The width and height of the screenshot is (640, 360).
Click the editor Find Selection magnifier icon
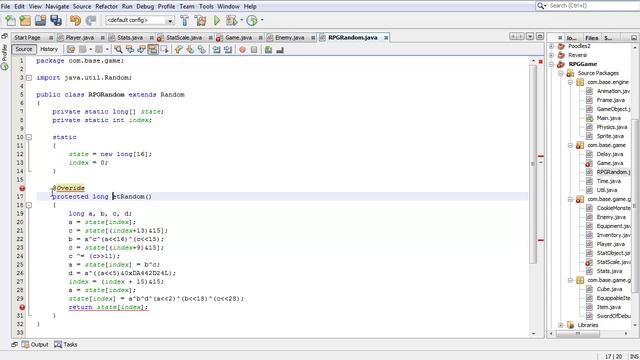click(x=118, y=50)
